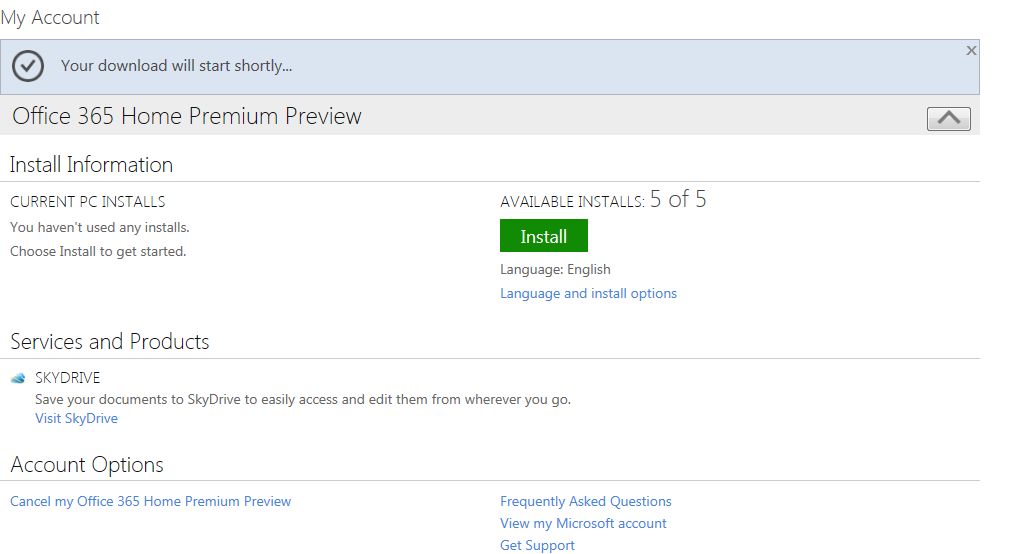Image resolution: width=1014 pixels, height=554 pixels.
Task: Open Language and install options link
Action: 588,293
